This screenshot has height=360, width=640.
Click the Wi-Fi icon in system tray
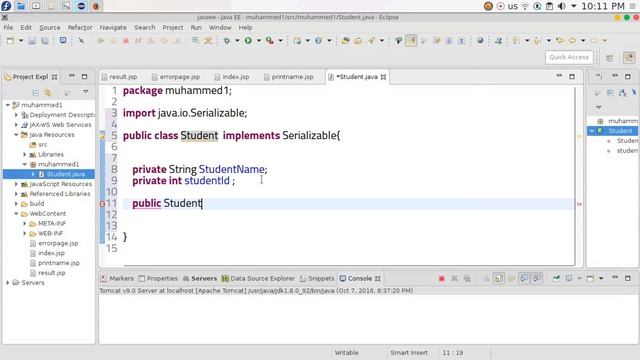coord(525,6)
